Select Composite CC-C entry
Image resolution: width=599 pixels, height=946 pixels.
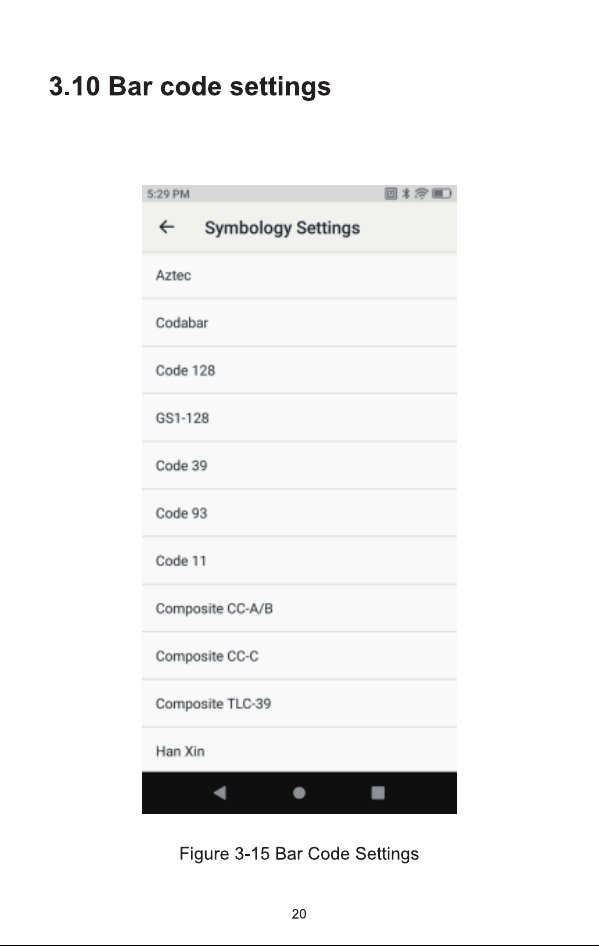pos(299,656)
